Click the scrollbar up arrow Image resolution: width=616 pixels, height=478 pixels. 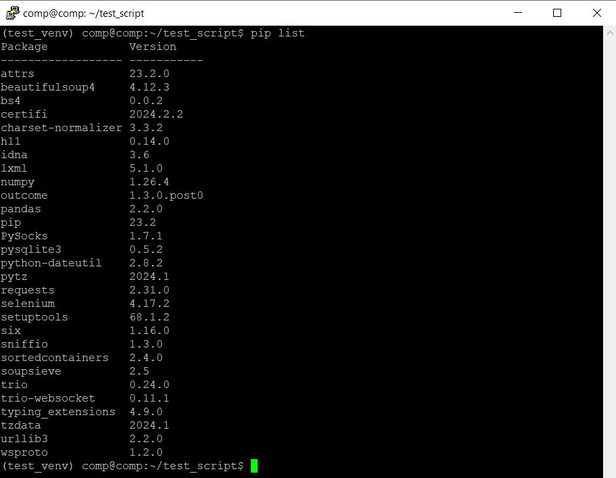point(610,33)
